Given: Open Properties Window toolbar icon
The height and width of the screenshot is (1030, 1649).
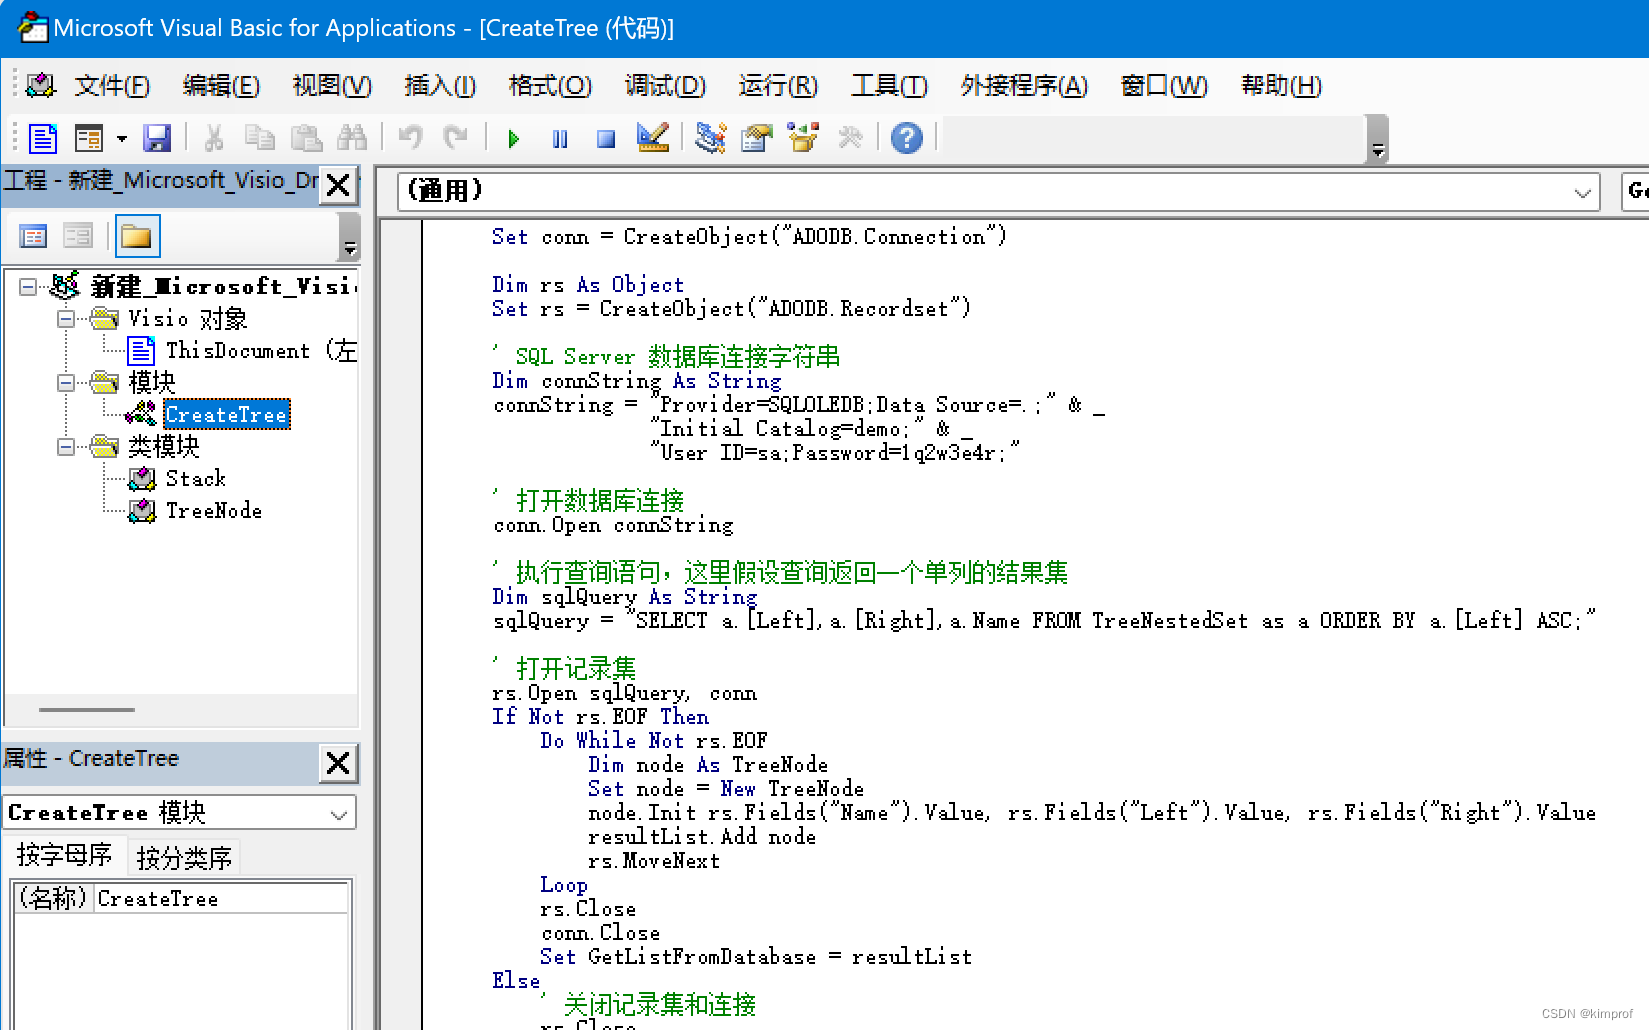Looking at the screenshot, I should pos(757,138).
